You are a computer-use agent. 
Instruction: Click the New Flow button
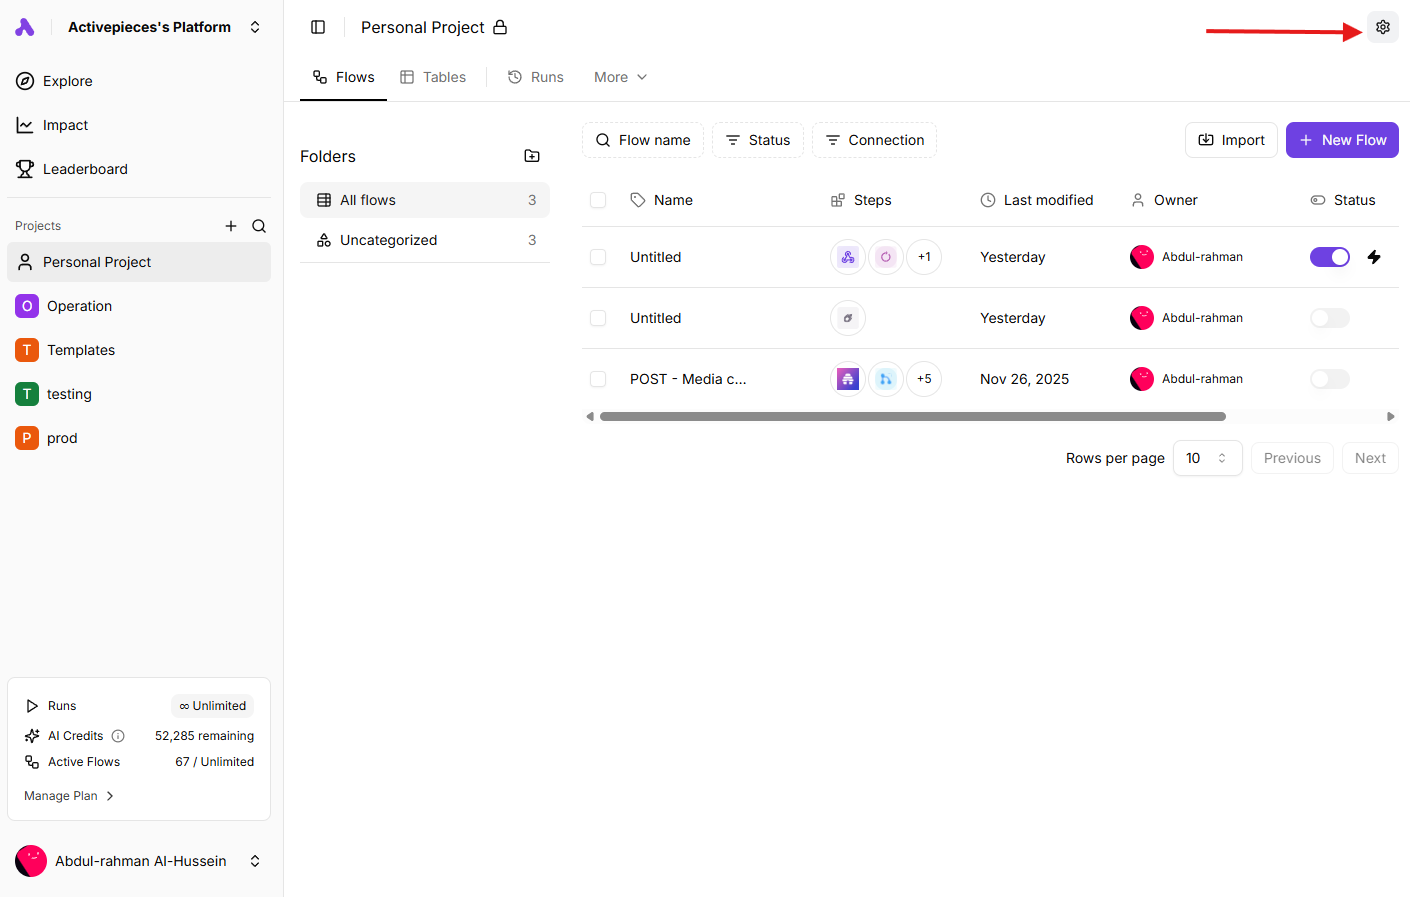point(1342,140)
